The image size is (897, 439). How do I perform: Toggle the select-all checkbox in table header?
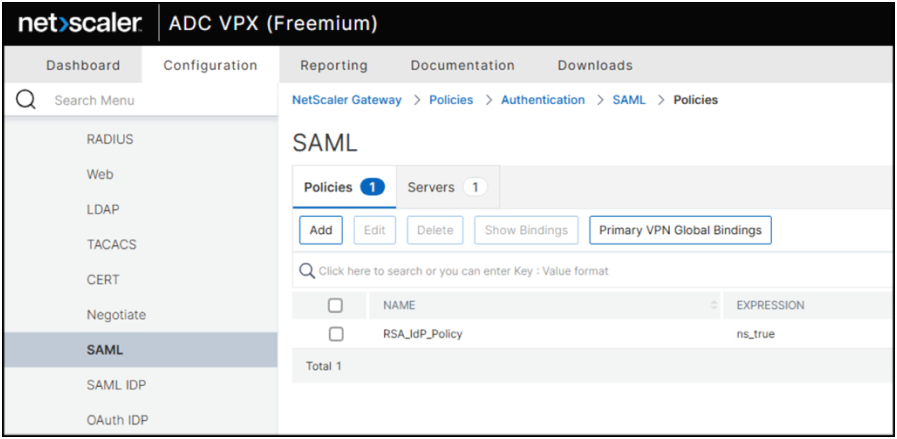pyautogui.click(x=335, y=305)
